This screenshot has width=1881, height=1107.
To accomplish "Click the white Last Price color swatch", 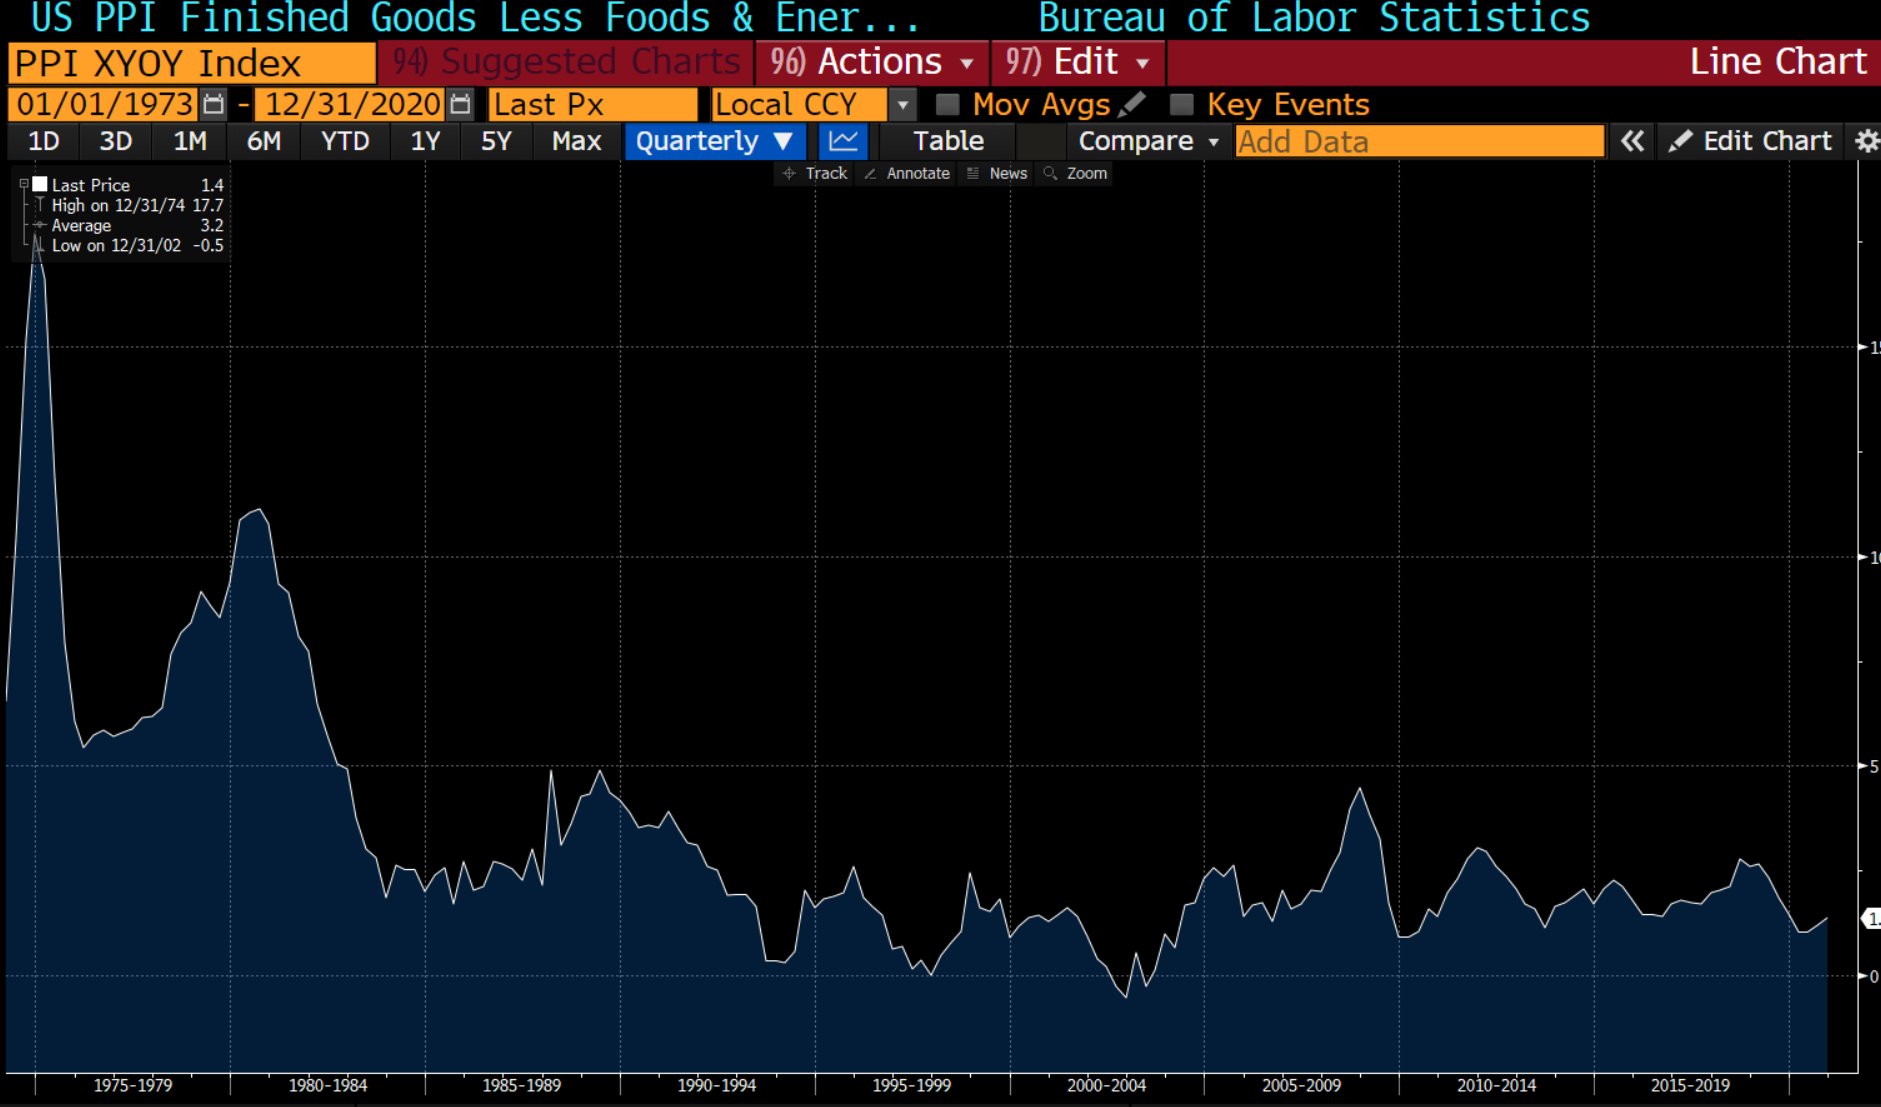I will (x=40, y=184).
